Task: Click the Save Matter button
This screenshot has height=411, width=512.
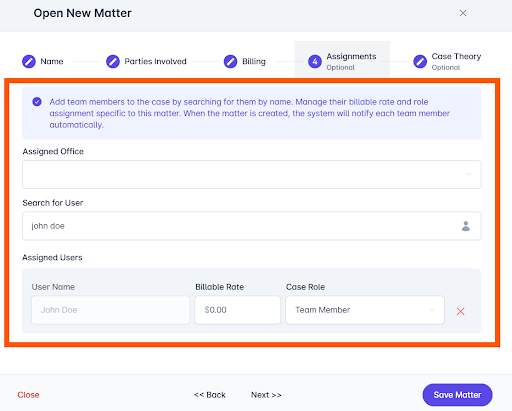Action: 457,395
